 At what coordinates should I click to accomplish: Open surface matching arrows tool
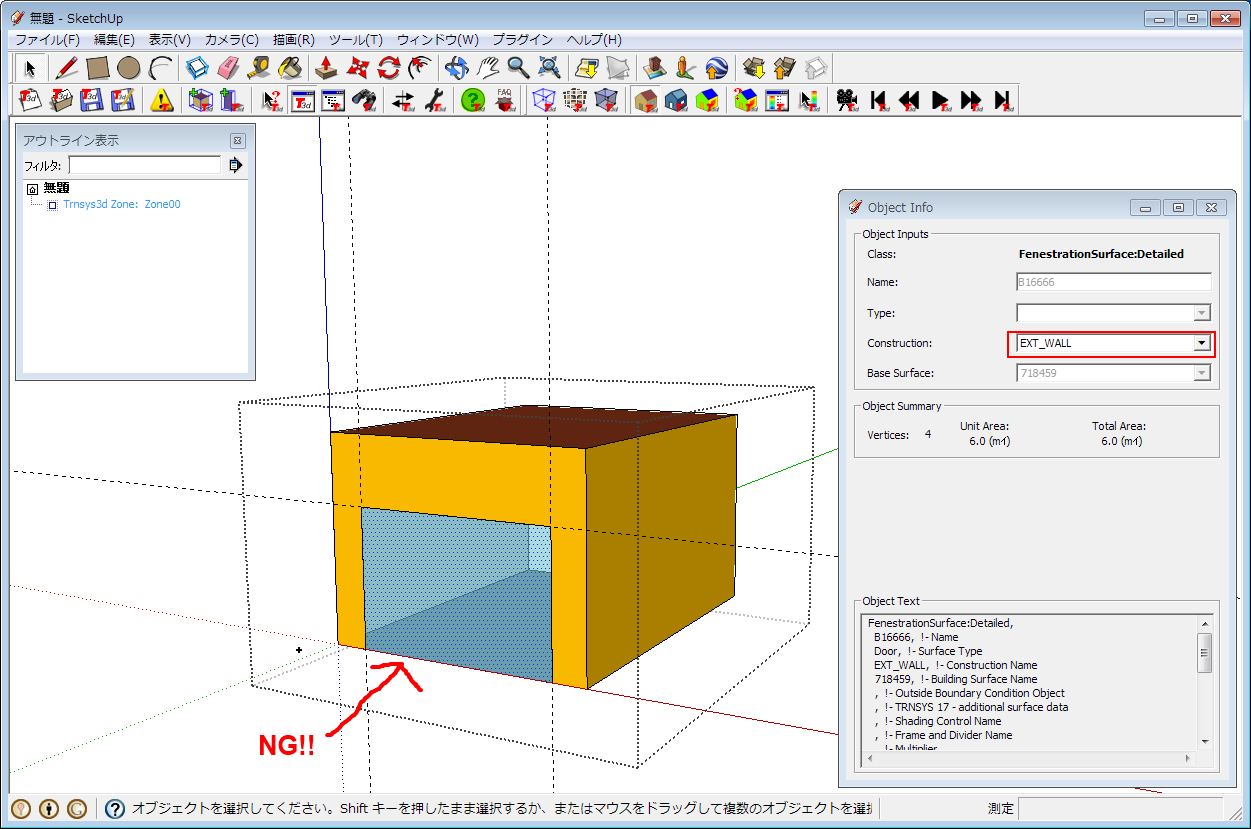point(403,100)
